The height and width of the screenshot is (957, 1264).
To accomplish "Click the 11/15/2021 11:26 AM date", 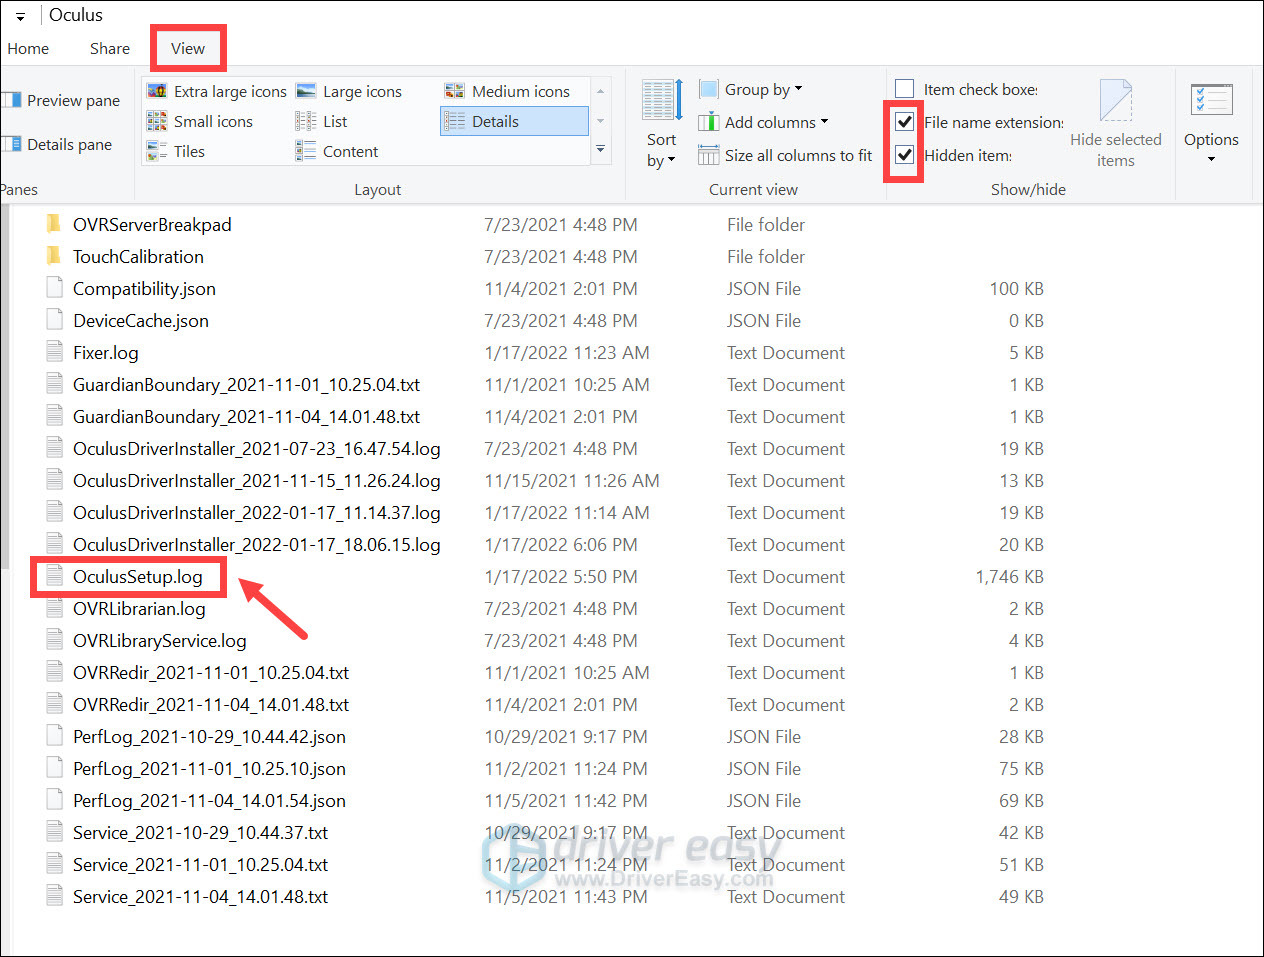I will tap(572, 480).
